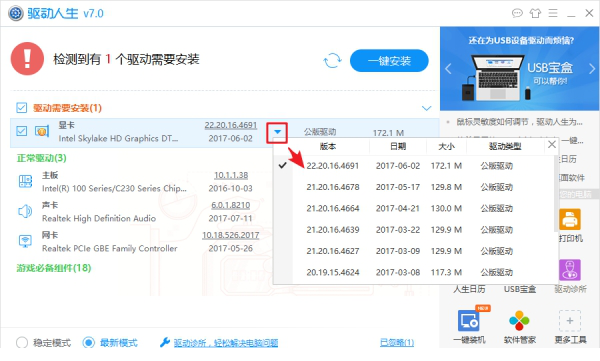This screenshot has height=361, width=600.
Task: Click the refresh detection icon
Action: click(x=332, y=60)
